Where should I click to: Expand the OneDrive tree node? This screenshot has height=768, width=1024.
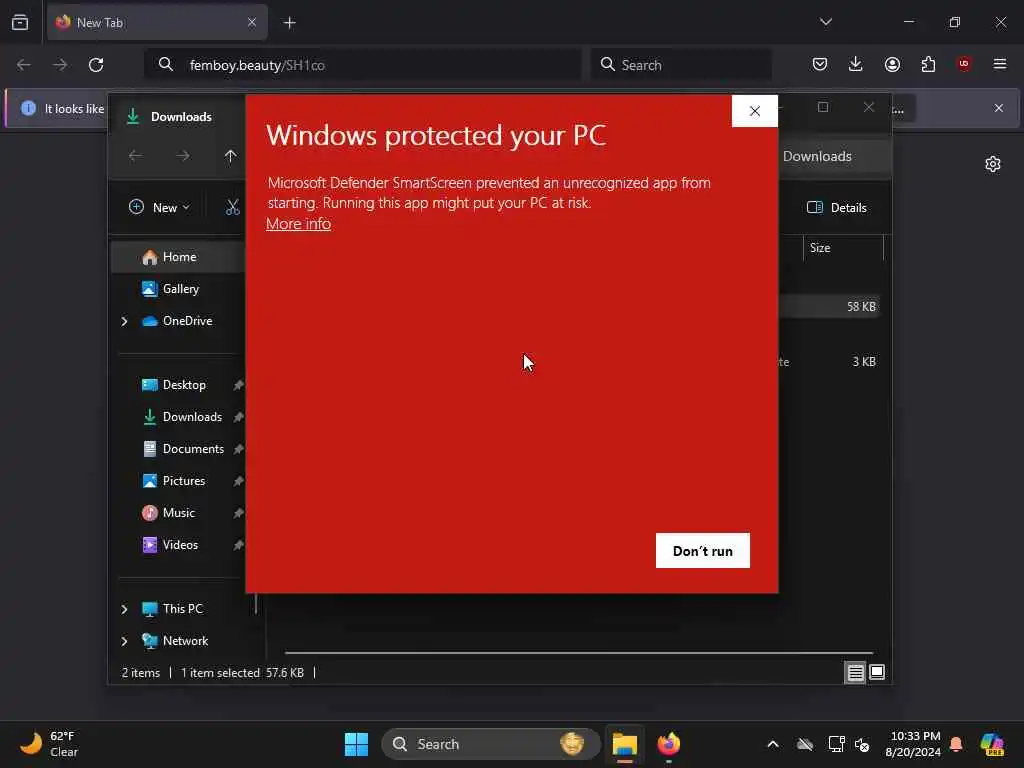click(x=124, y=321)
